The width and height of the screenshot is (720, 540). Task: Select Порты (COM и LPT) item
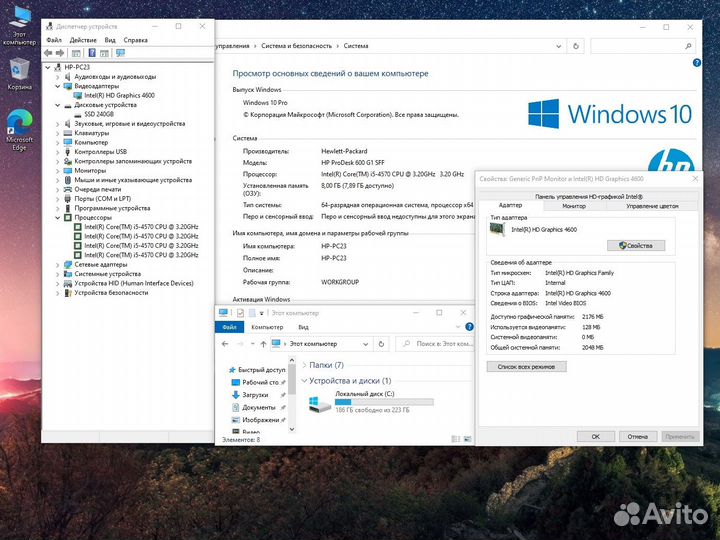pos(102,199)
